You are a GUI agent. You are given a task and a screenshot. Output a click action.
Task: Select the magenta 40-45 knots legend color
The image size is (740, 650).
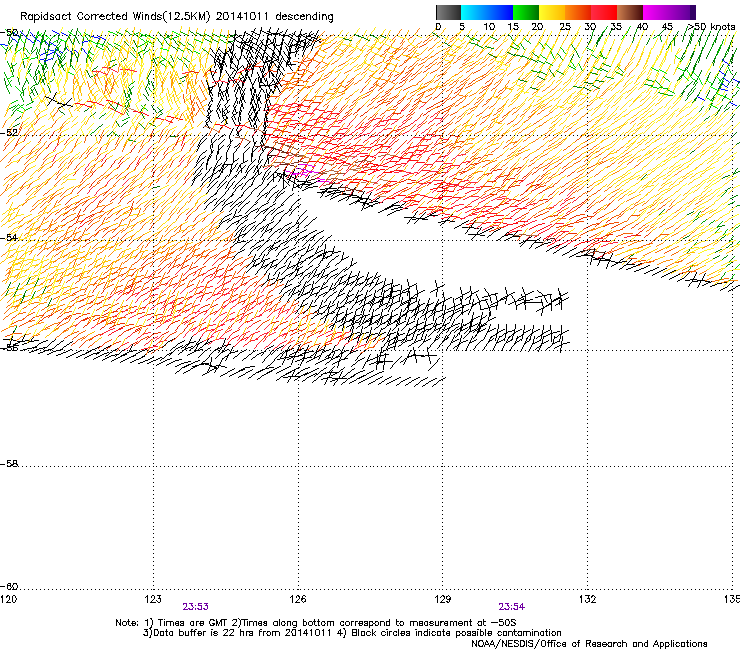(x=656, y=12)
